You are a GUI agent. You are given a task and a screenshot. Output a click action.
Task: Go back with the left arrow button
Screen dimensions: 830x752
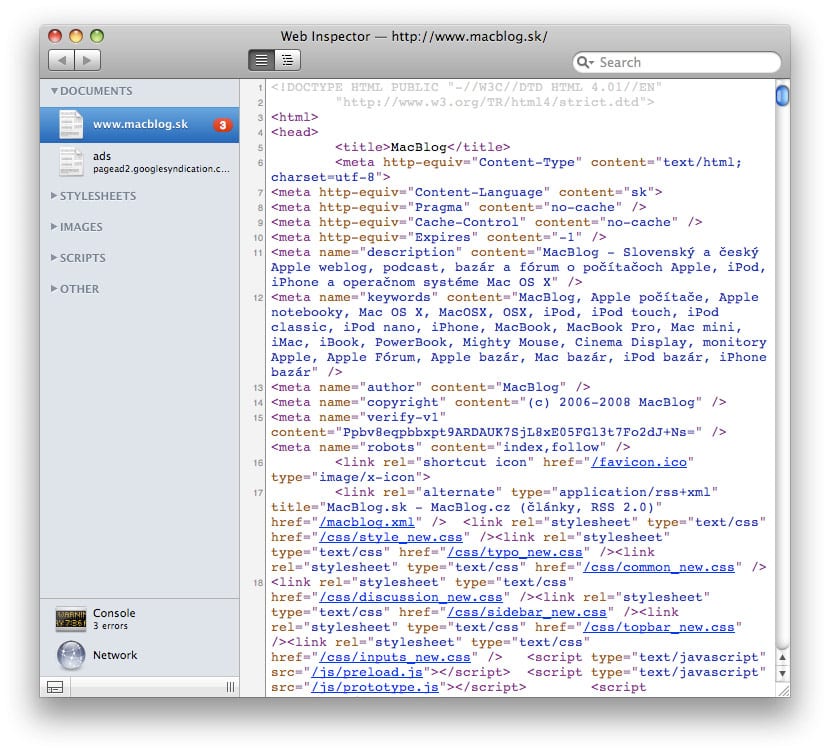[x=61, y=60]
